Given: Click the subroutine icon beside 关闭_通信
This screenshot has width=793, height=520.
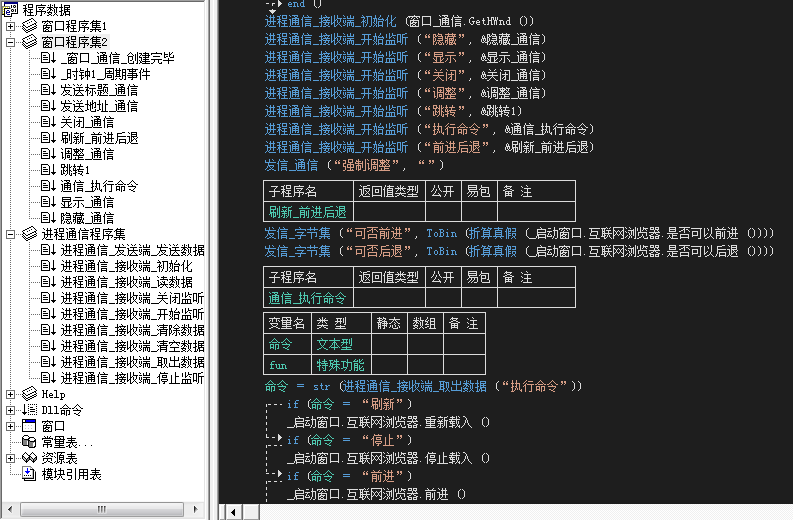Looking at the screenshot, I should click(48, 122).
